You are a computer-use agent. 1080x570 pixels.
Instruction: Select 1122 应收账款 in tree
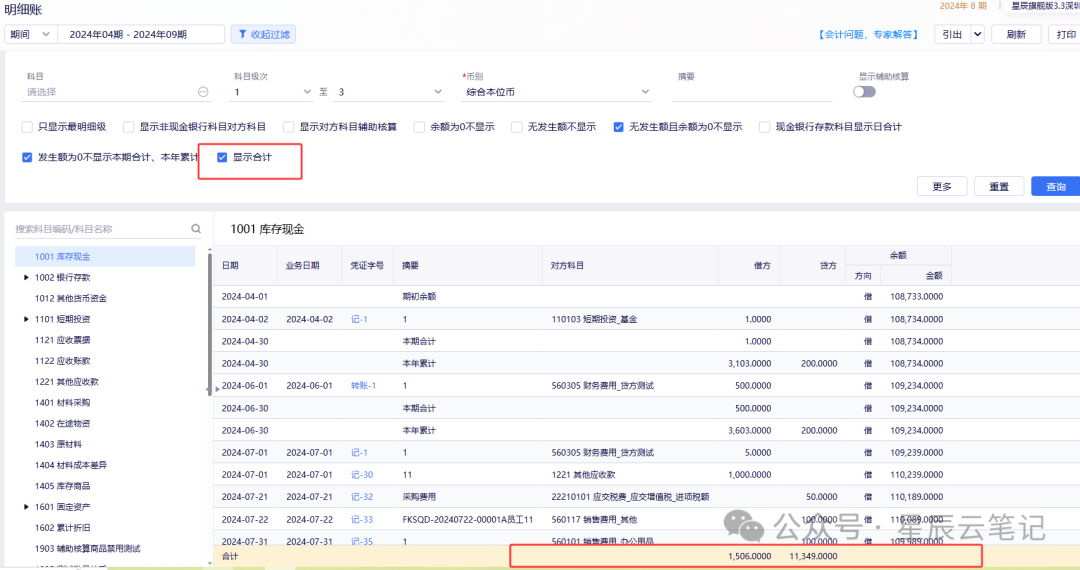coord(63,361)
